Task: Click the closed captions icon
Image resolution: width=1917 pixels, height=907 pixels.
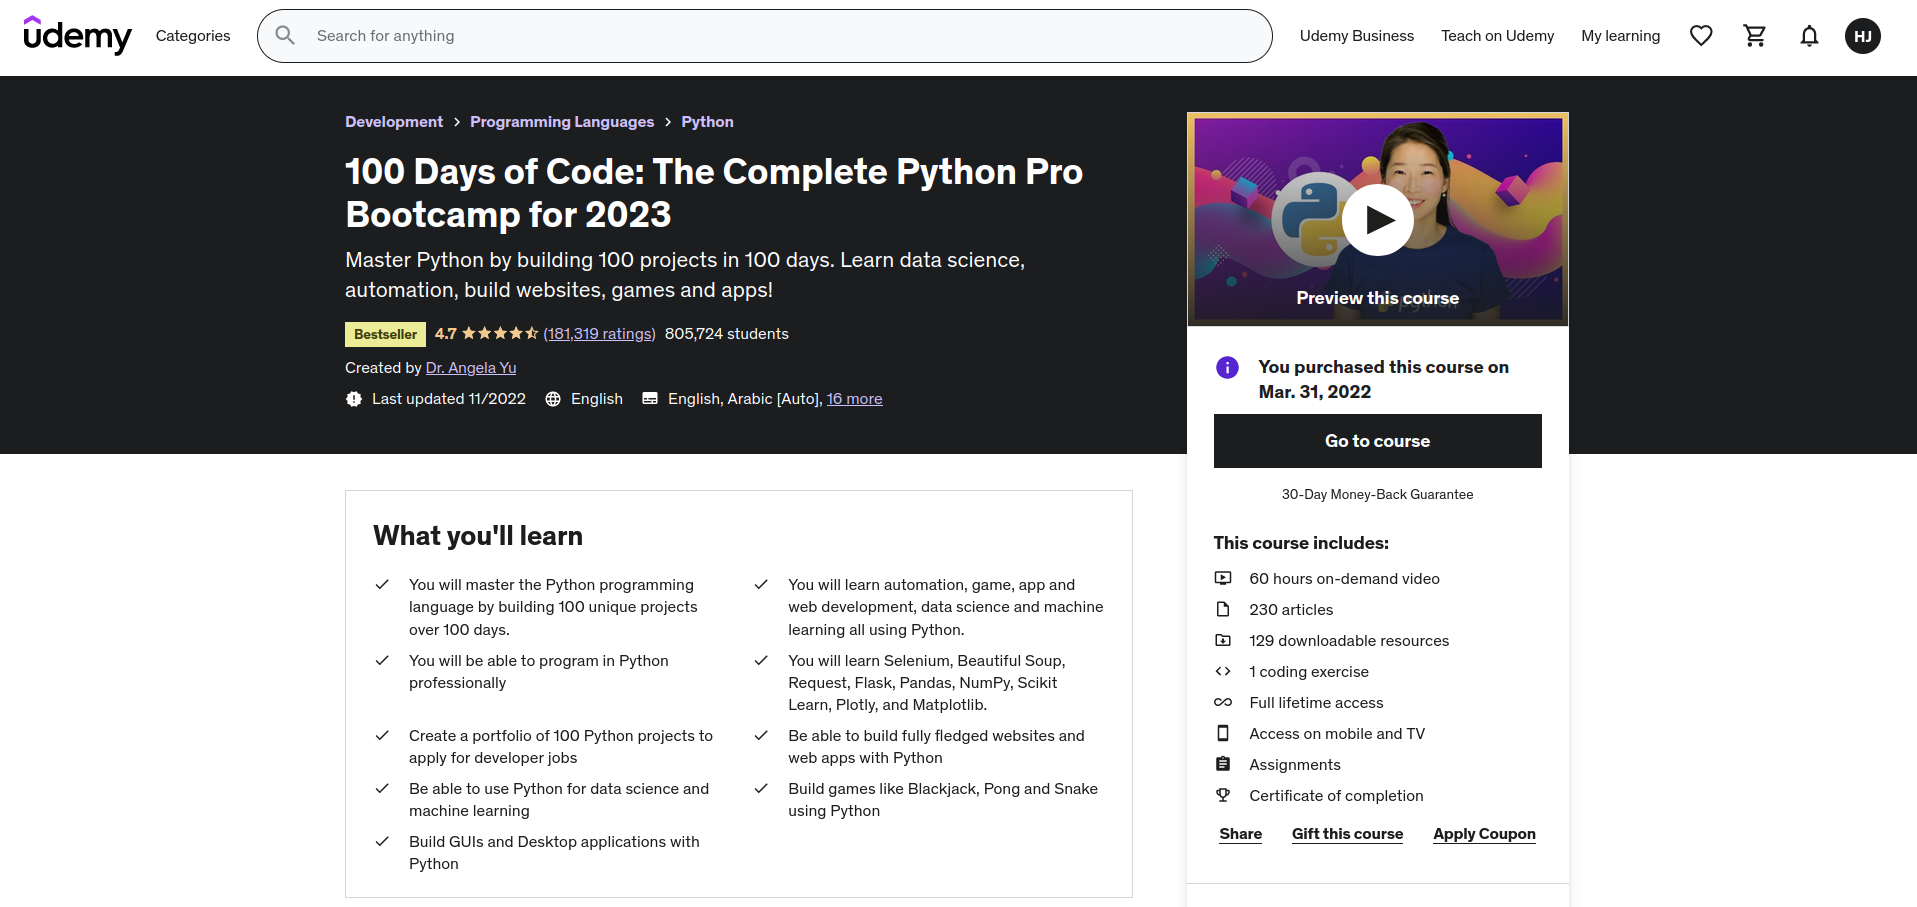Action: (x=650, y=399)
